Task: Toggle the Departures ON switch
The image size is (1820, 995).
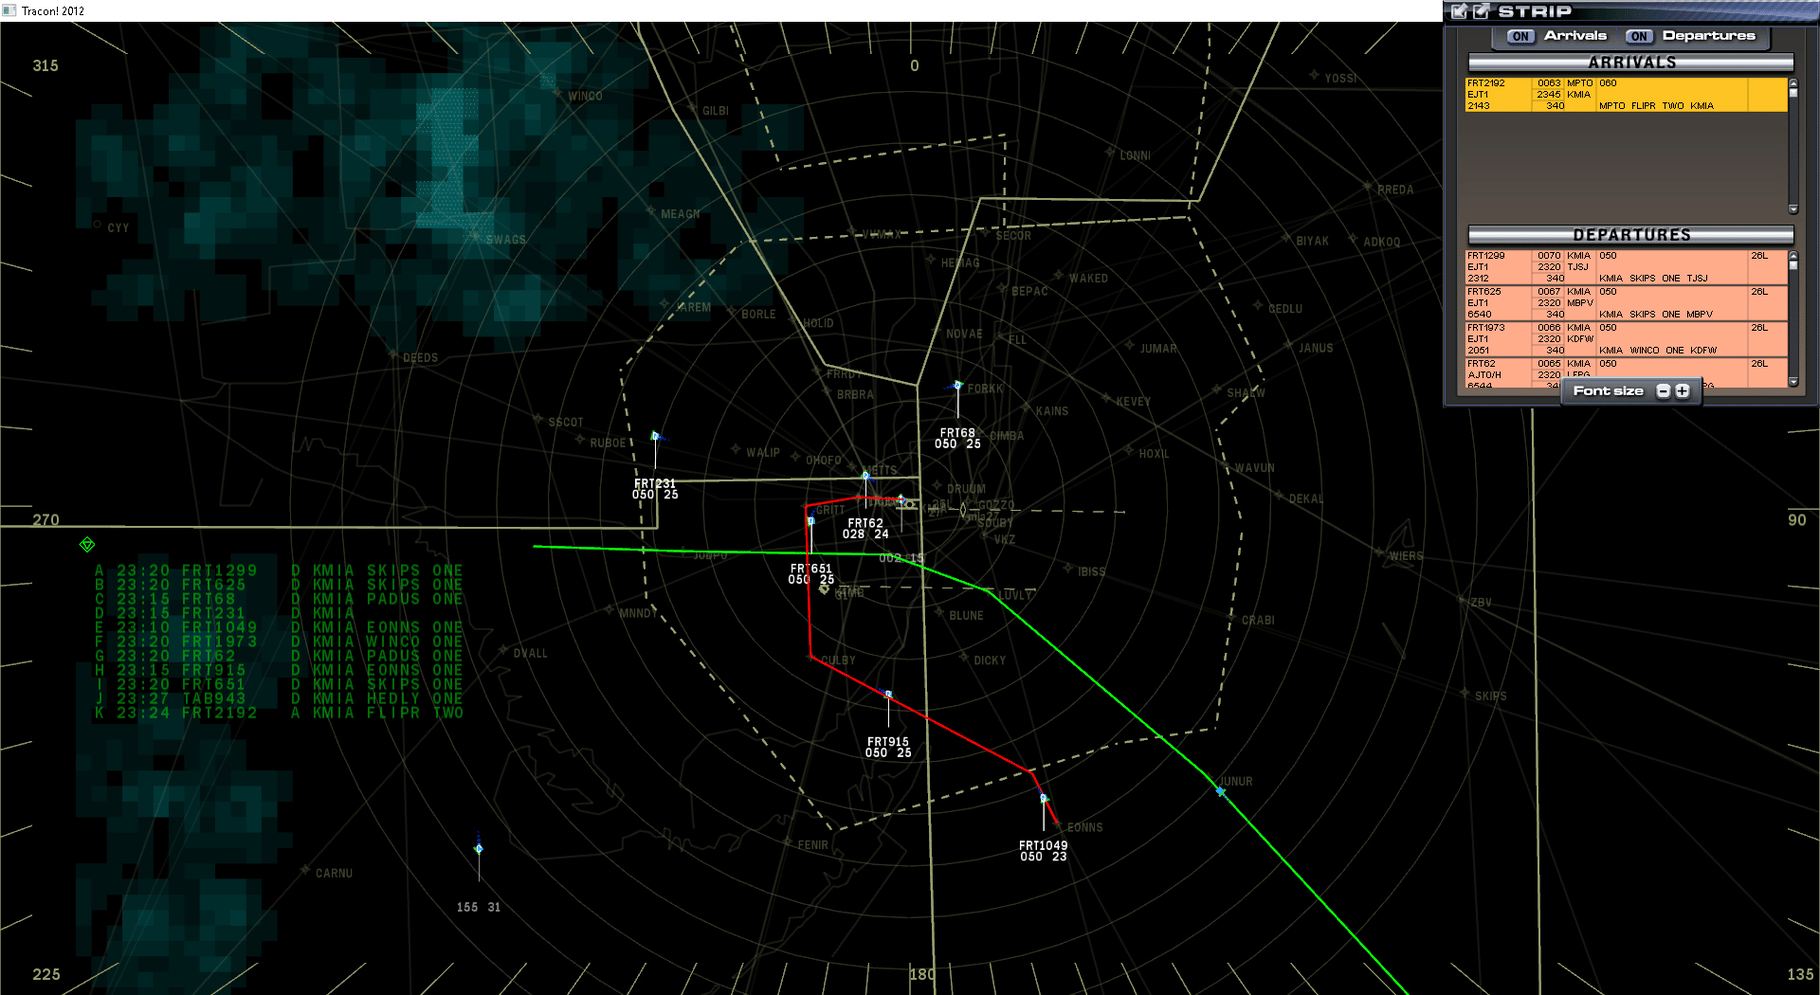Action: (1638, 36)
